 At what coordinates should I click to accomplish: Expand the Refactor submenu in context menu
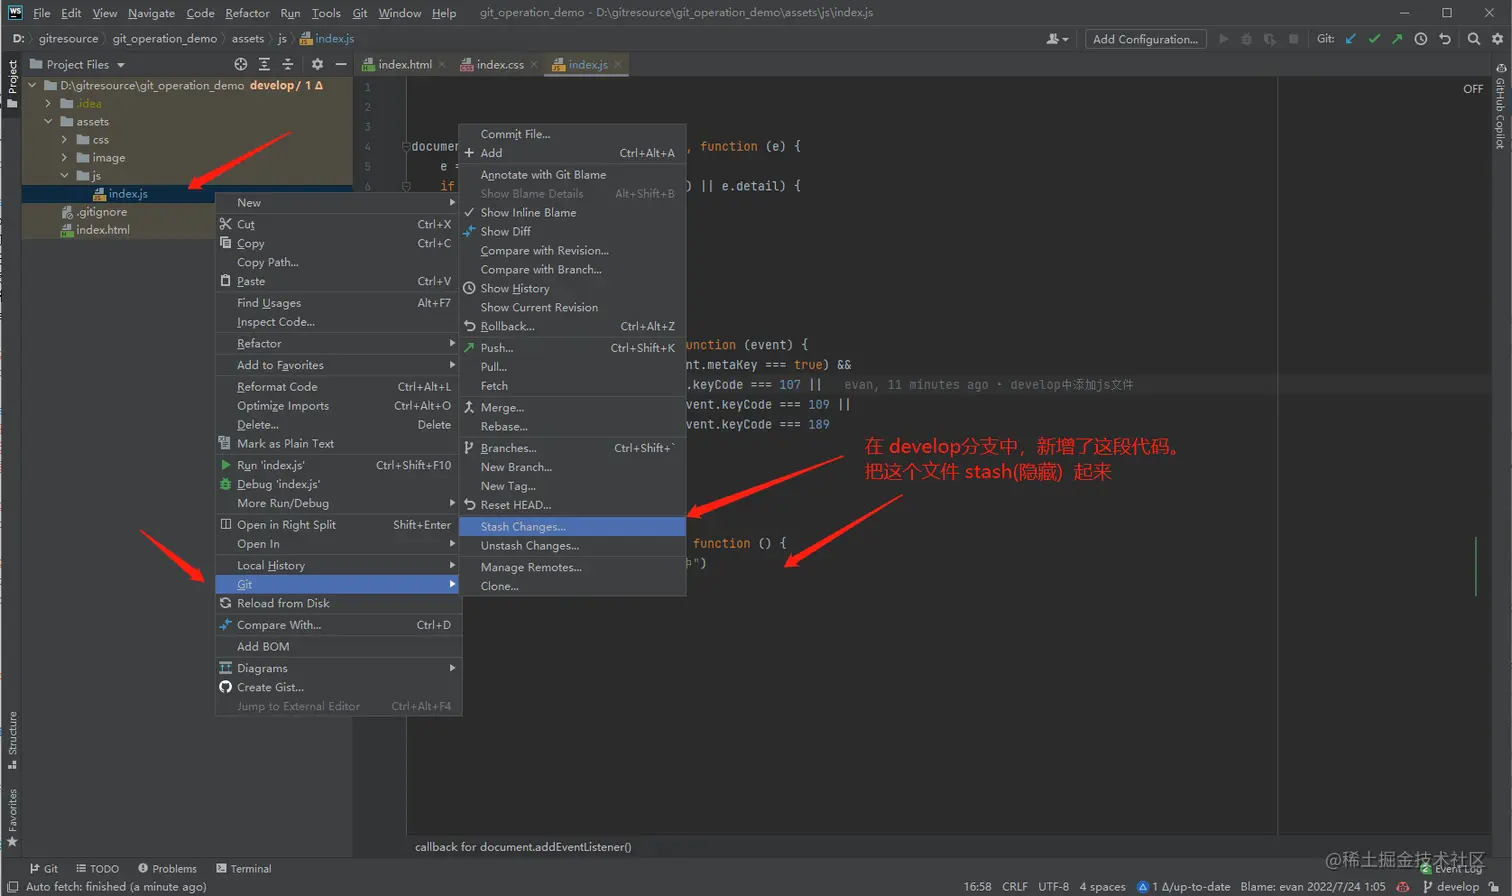(337, 343)
